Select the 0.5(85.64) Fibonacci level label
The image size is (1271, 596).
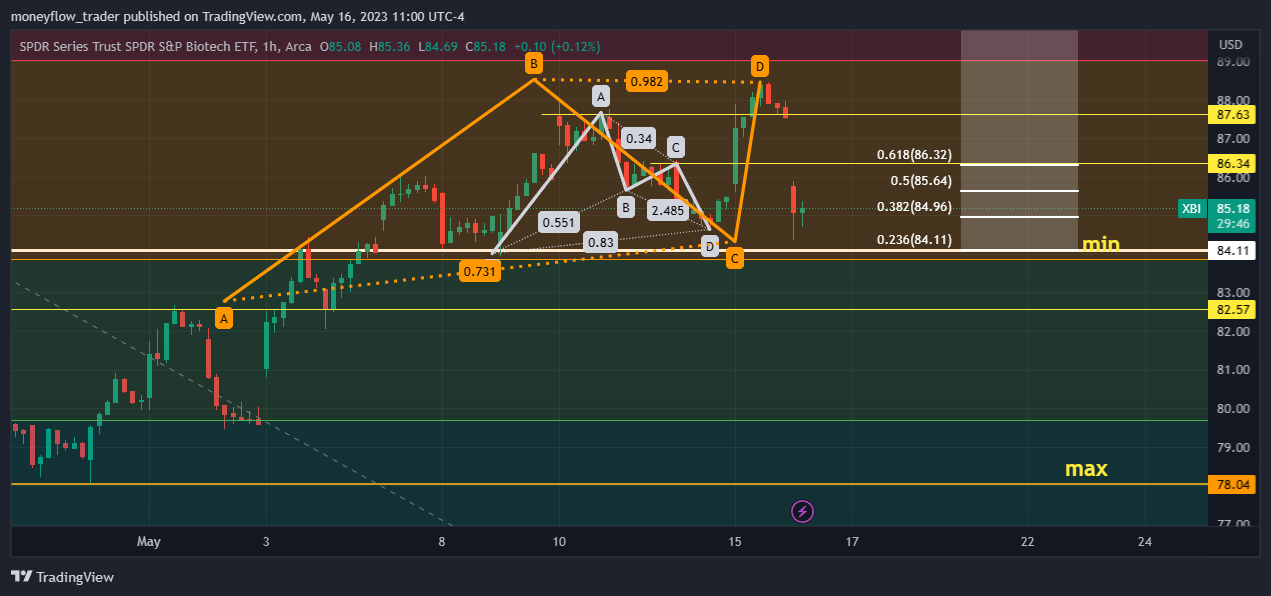coord(922,182)
